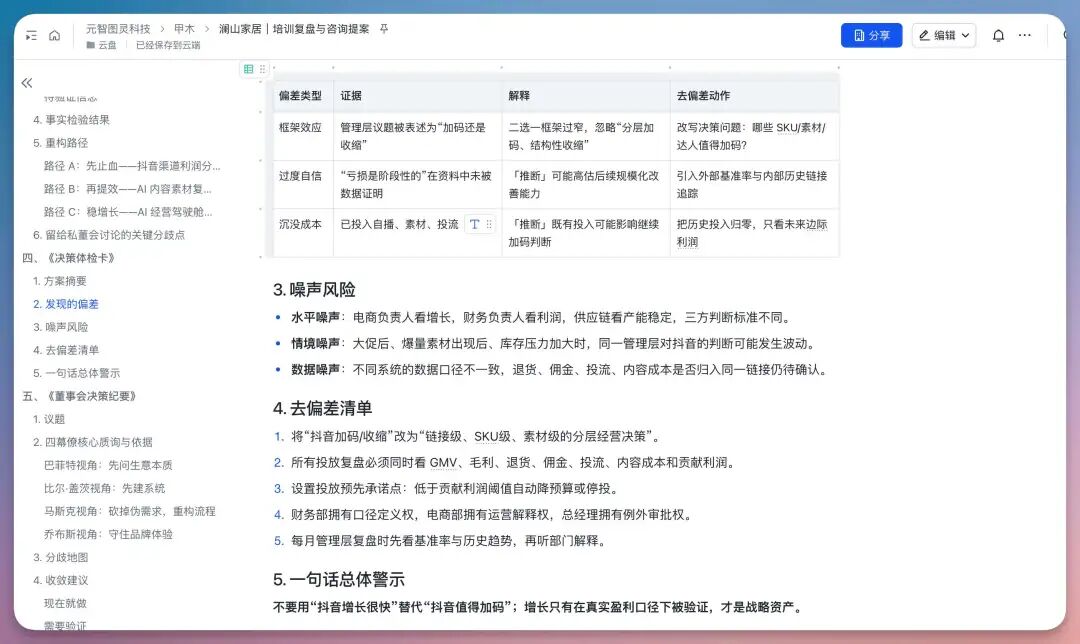The height and width of the screenshot is (644, 1080).
Task: Click the text block T icon in table
Action: [x=475, y=224]
